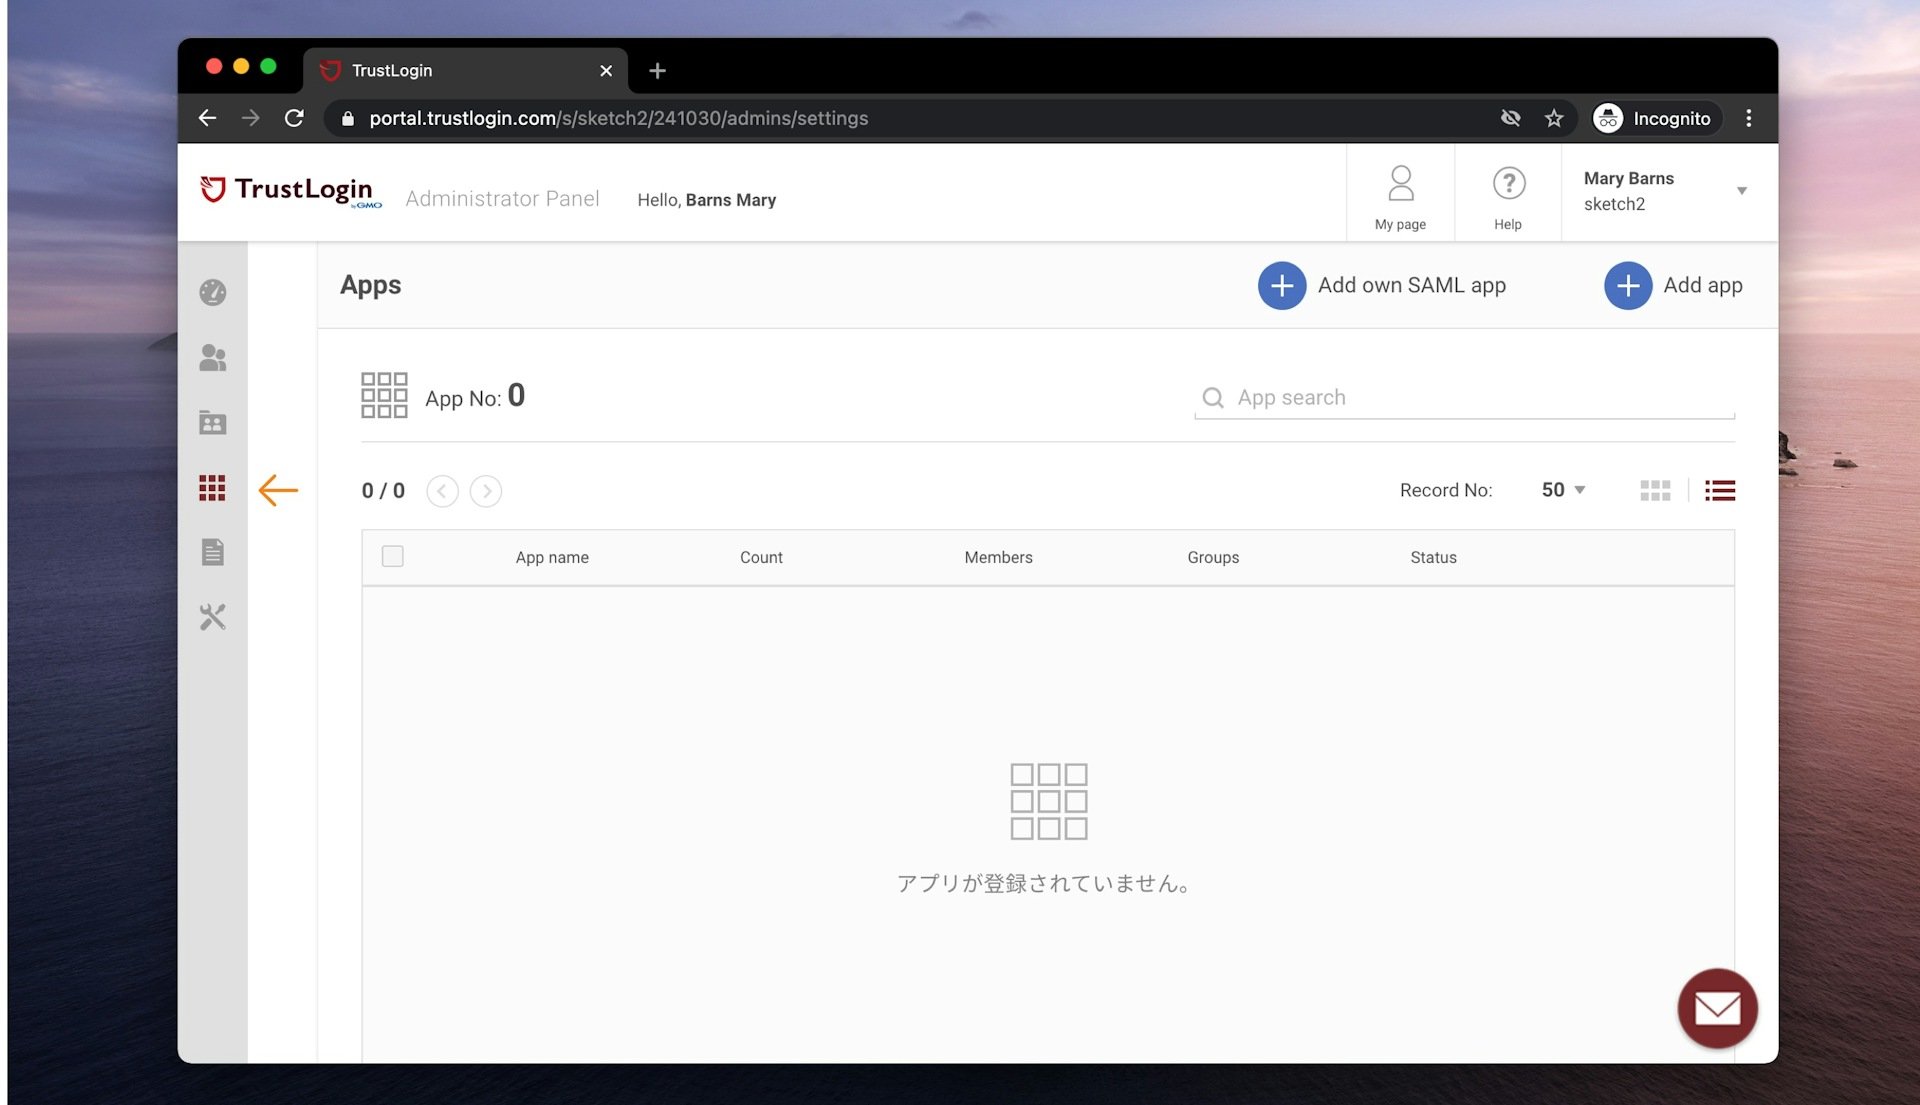1920x1105 pixels.
Task: Select Administrator Panel menu item
Action: click(x=501, y=198)
